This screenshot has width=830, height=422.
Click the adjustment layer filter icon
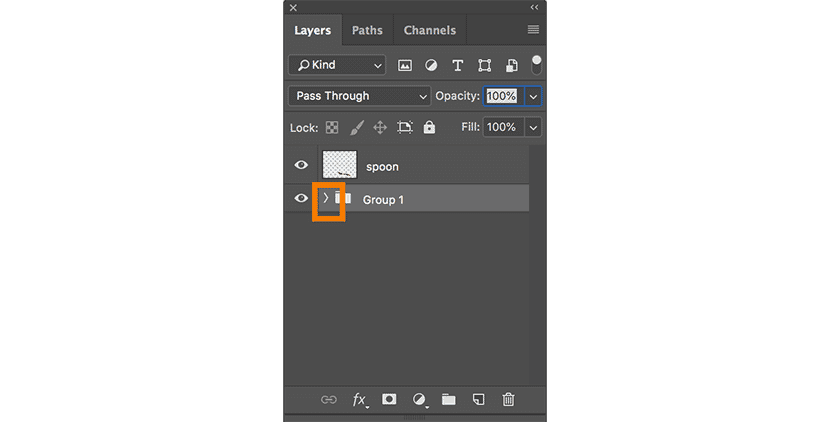click(431, 65)
